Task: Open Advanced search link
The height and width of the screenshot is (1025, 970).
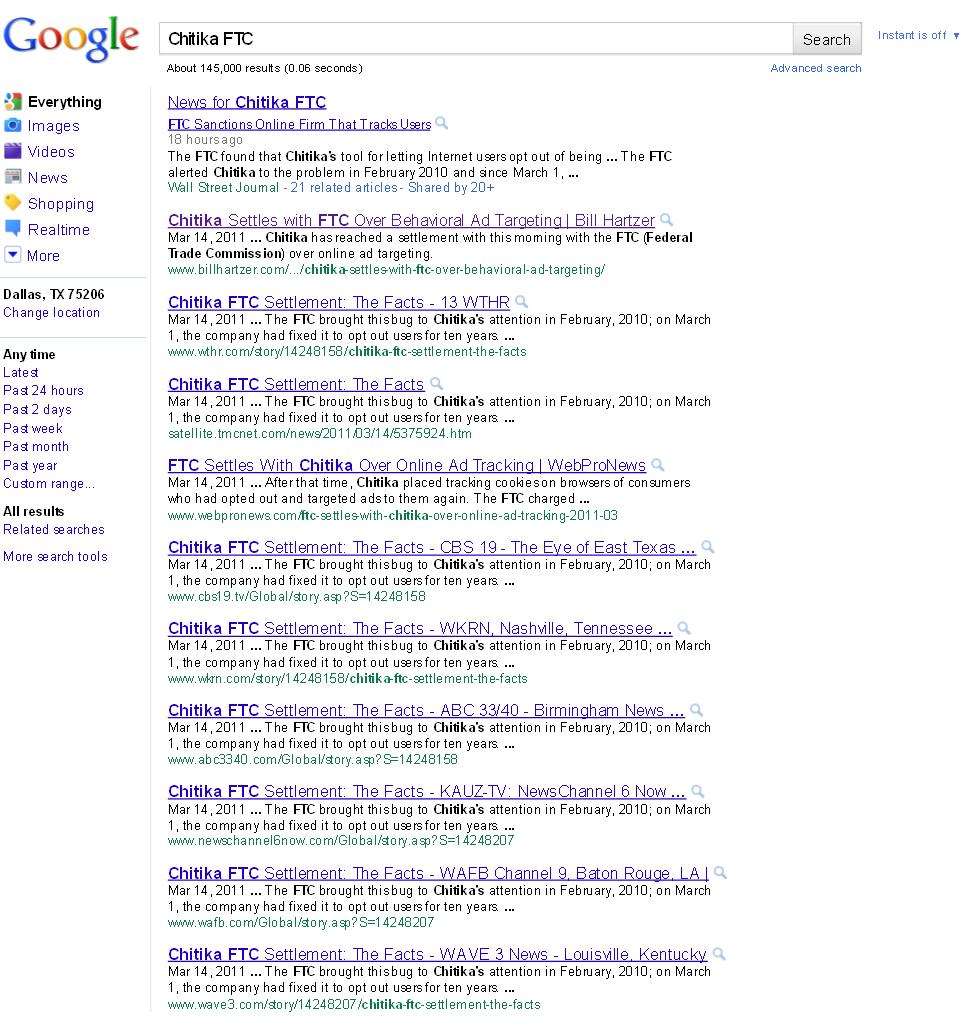Action: (815, 68)
